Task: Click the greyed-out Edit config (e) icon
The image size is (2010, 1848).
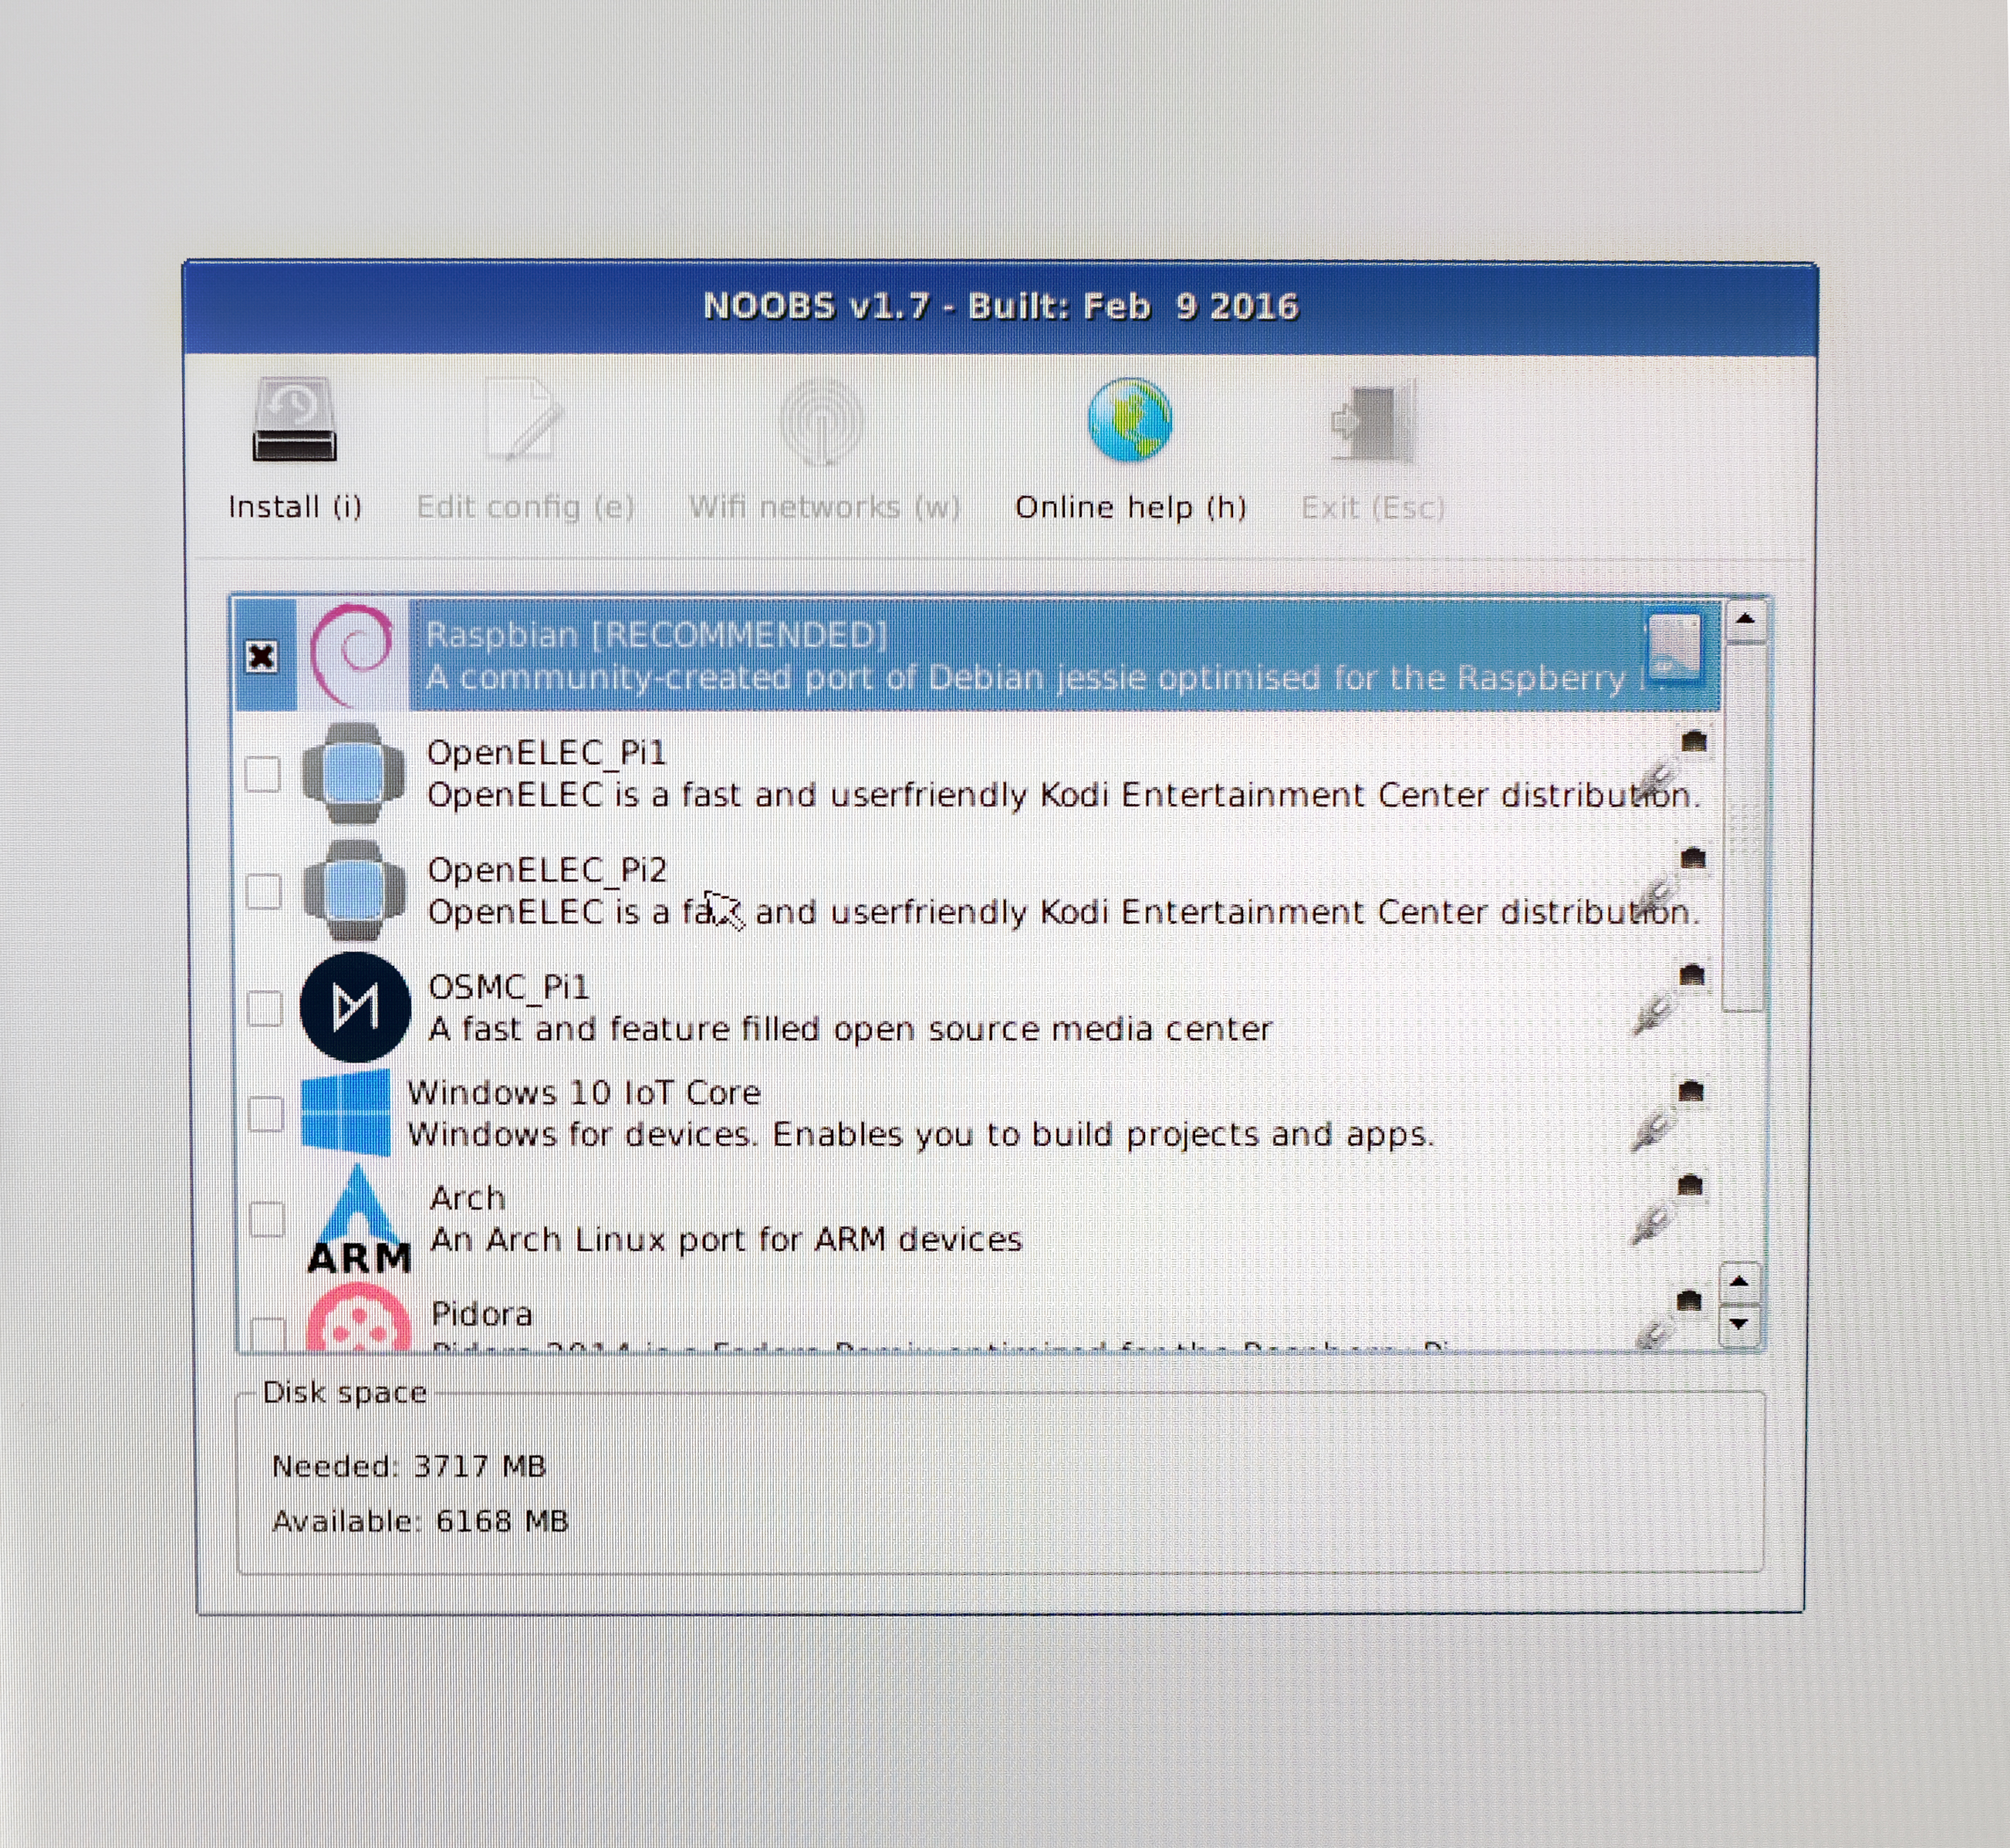Action: pyautogui.click(x=525, y=420)
